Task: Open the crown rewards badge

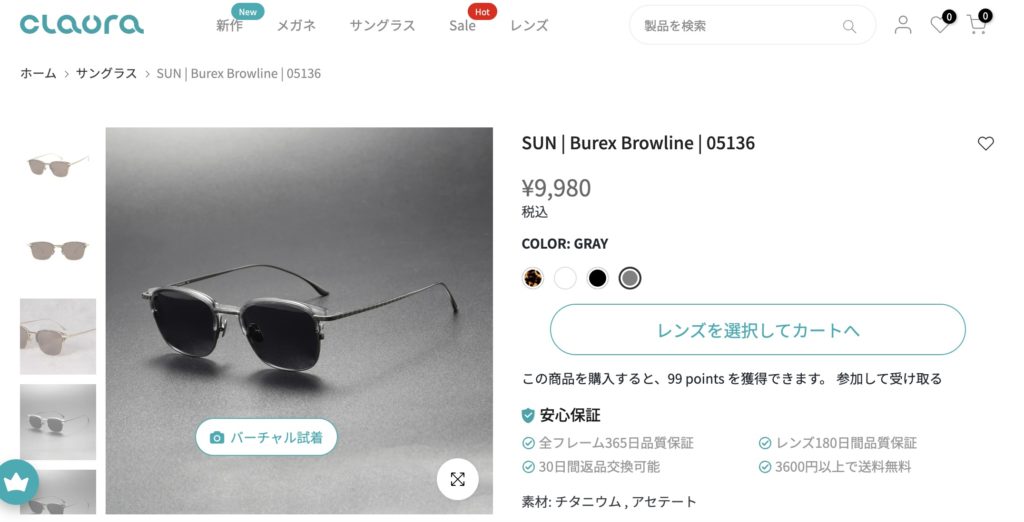Action: point(16,482)
